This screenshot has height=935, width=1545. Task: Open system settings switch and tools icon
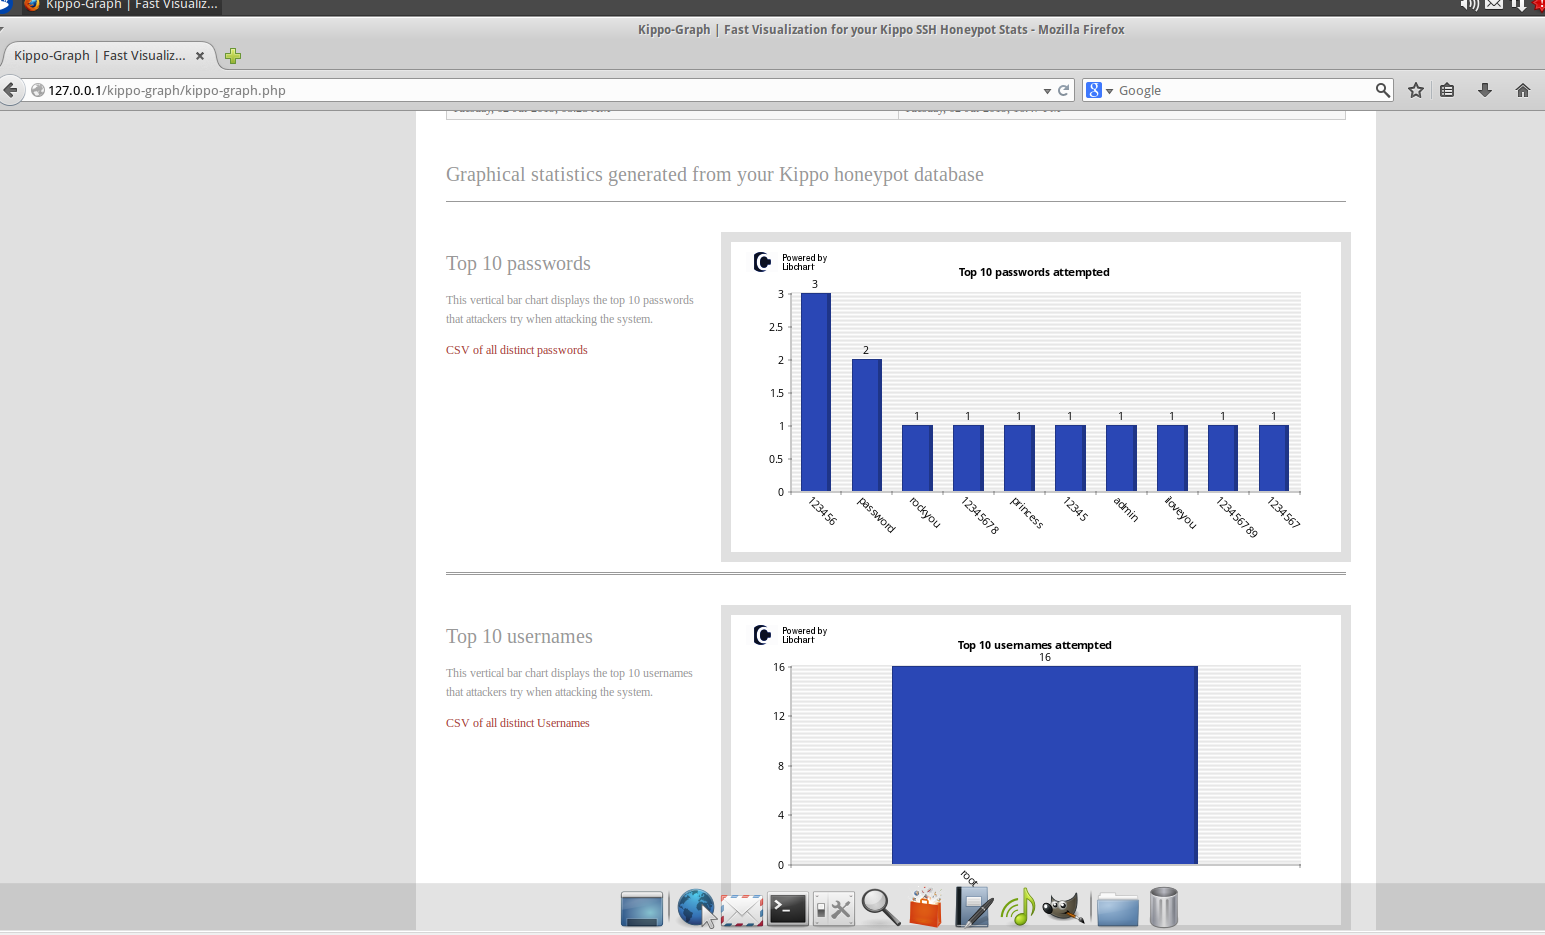point(834,909)
